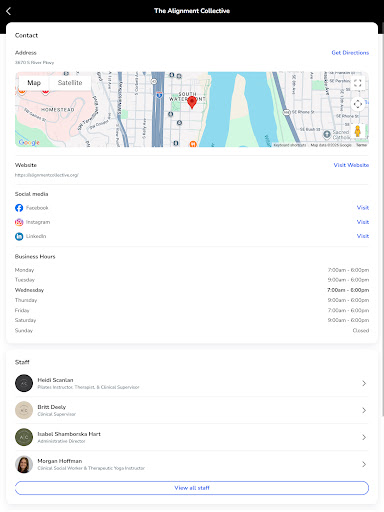The image size is (384, 512).
Task: Visit the Facebook page
Action: click(363, 208)
